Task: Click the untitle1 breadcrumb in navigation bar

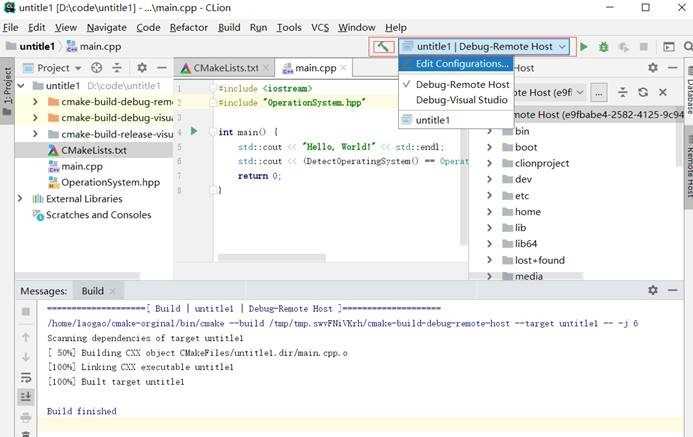Action: pyautogui.click(x=31, y=46)
